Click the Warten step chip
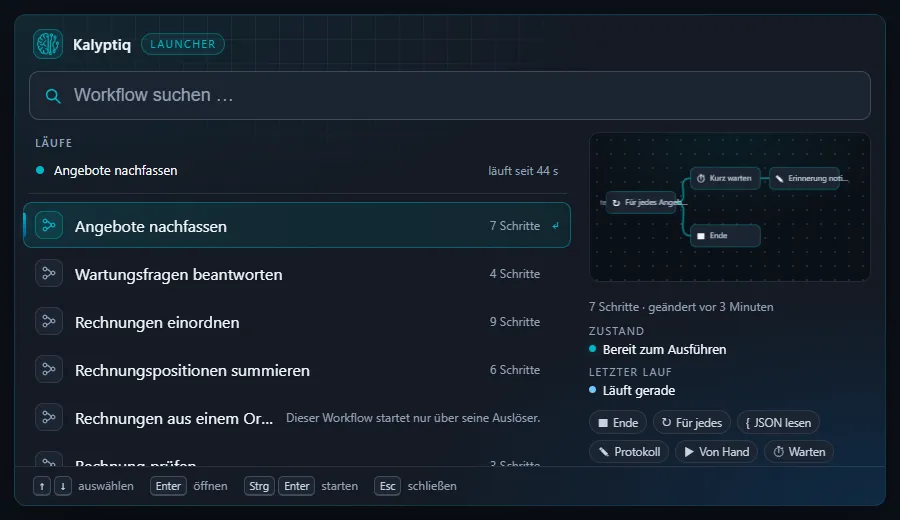900x520 pixels. pyautogui.click(x=798, y=452)
